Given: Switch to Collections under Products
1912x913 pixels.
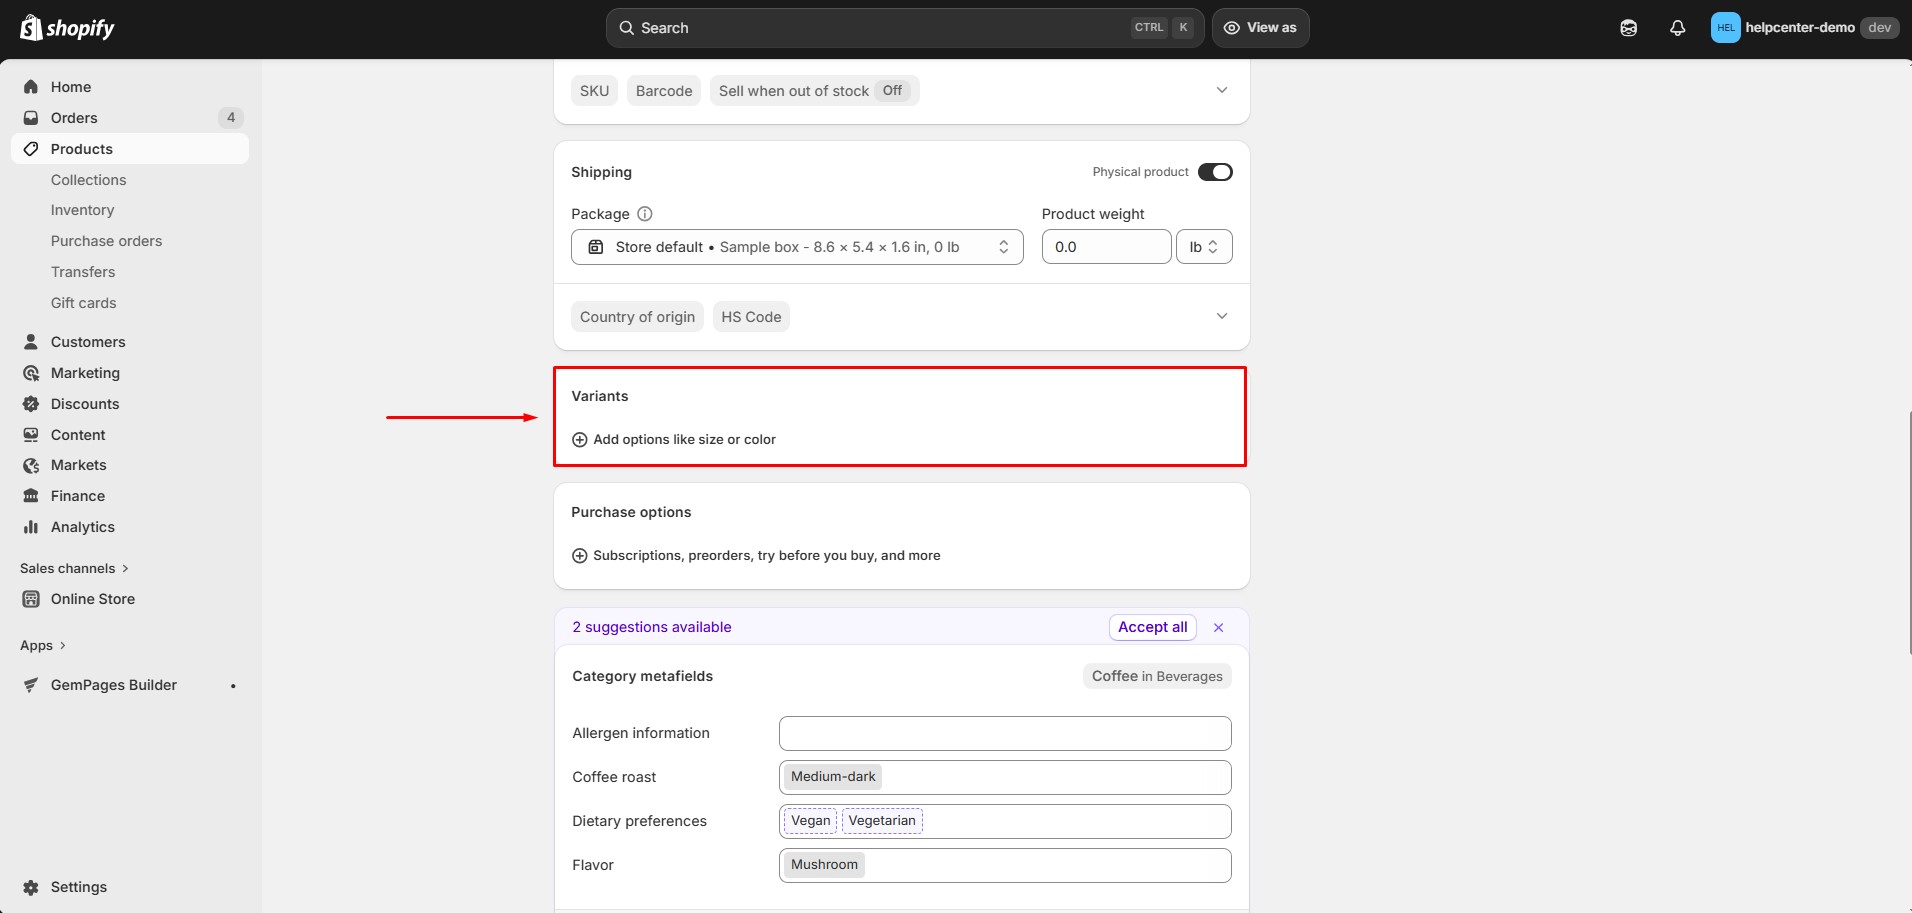Looking at the screenshot, I should click(88, 180).
